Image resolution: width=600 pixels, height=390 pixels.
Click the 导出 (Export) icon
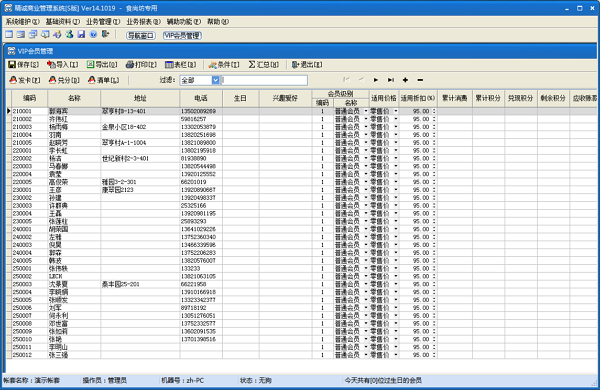(90, 65)
